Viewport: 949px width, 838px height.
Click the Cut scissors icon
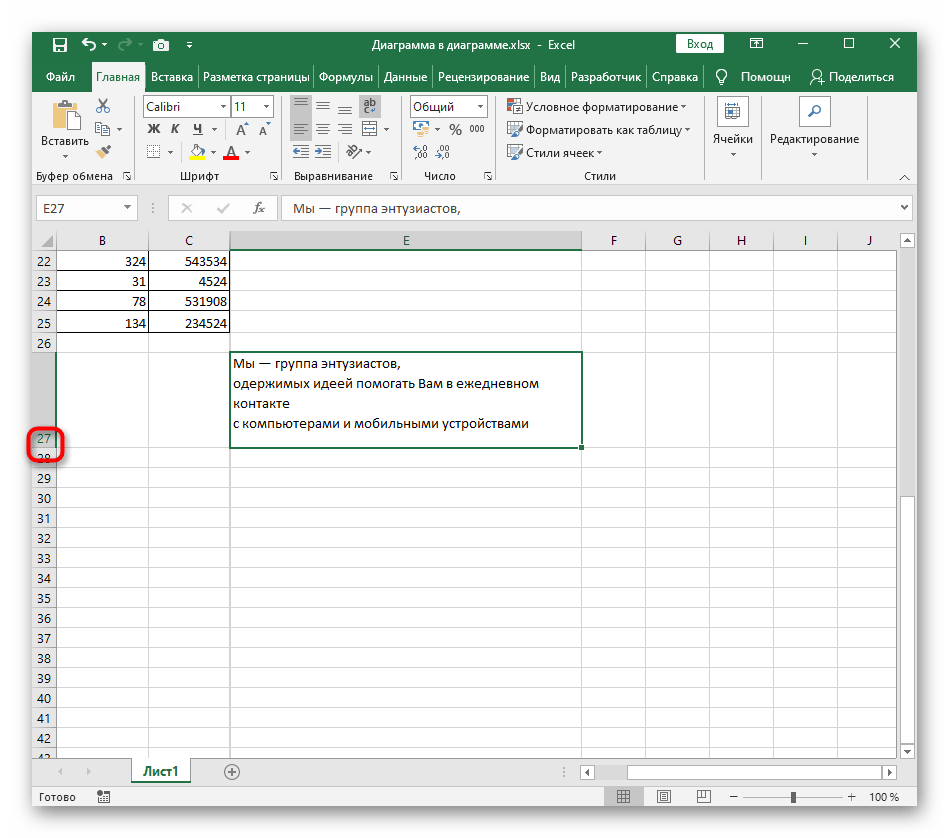pos(102,107)
